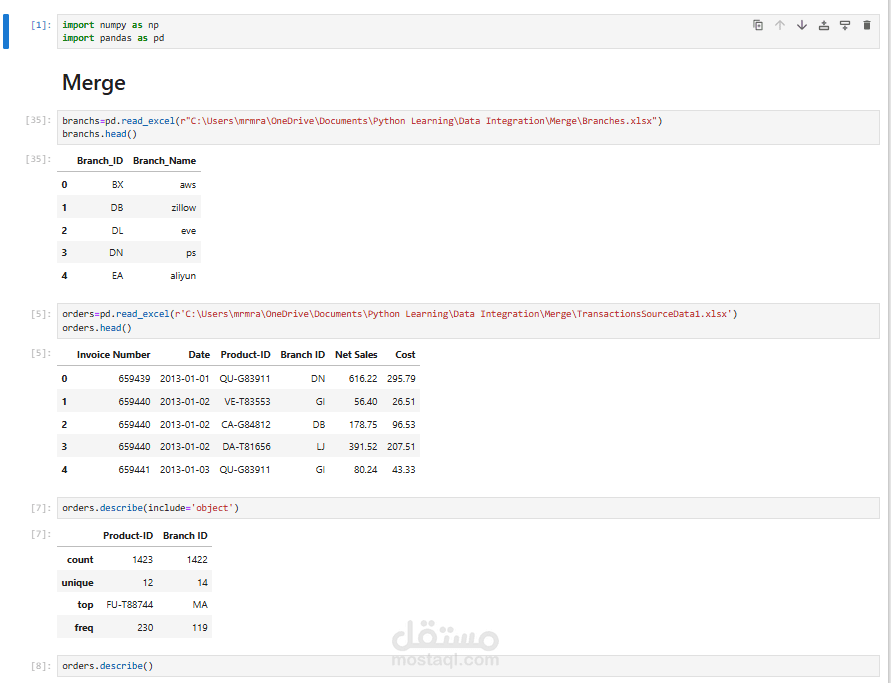
Task: Click the blue collapser bar of cell 1
Action: [6, 32]
